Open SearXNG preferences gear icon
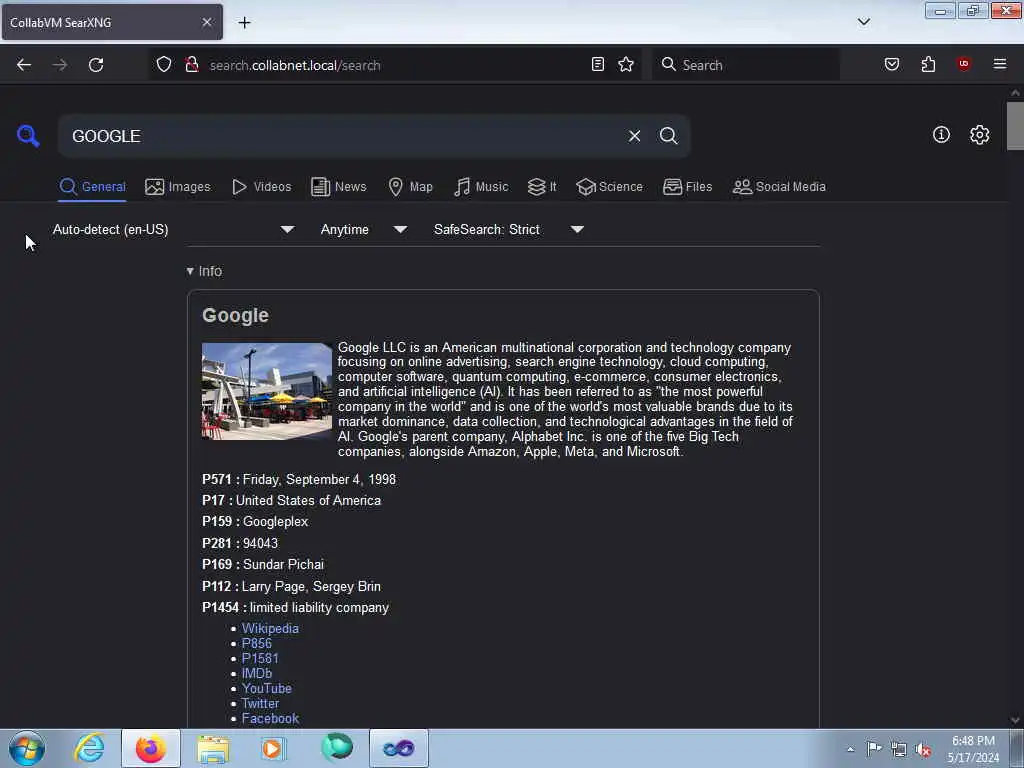Screen dimensions: 1024x768 [x=980, y=135]
